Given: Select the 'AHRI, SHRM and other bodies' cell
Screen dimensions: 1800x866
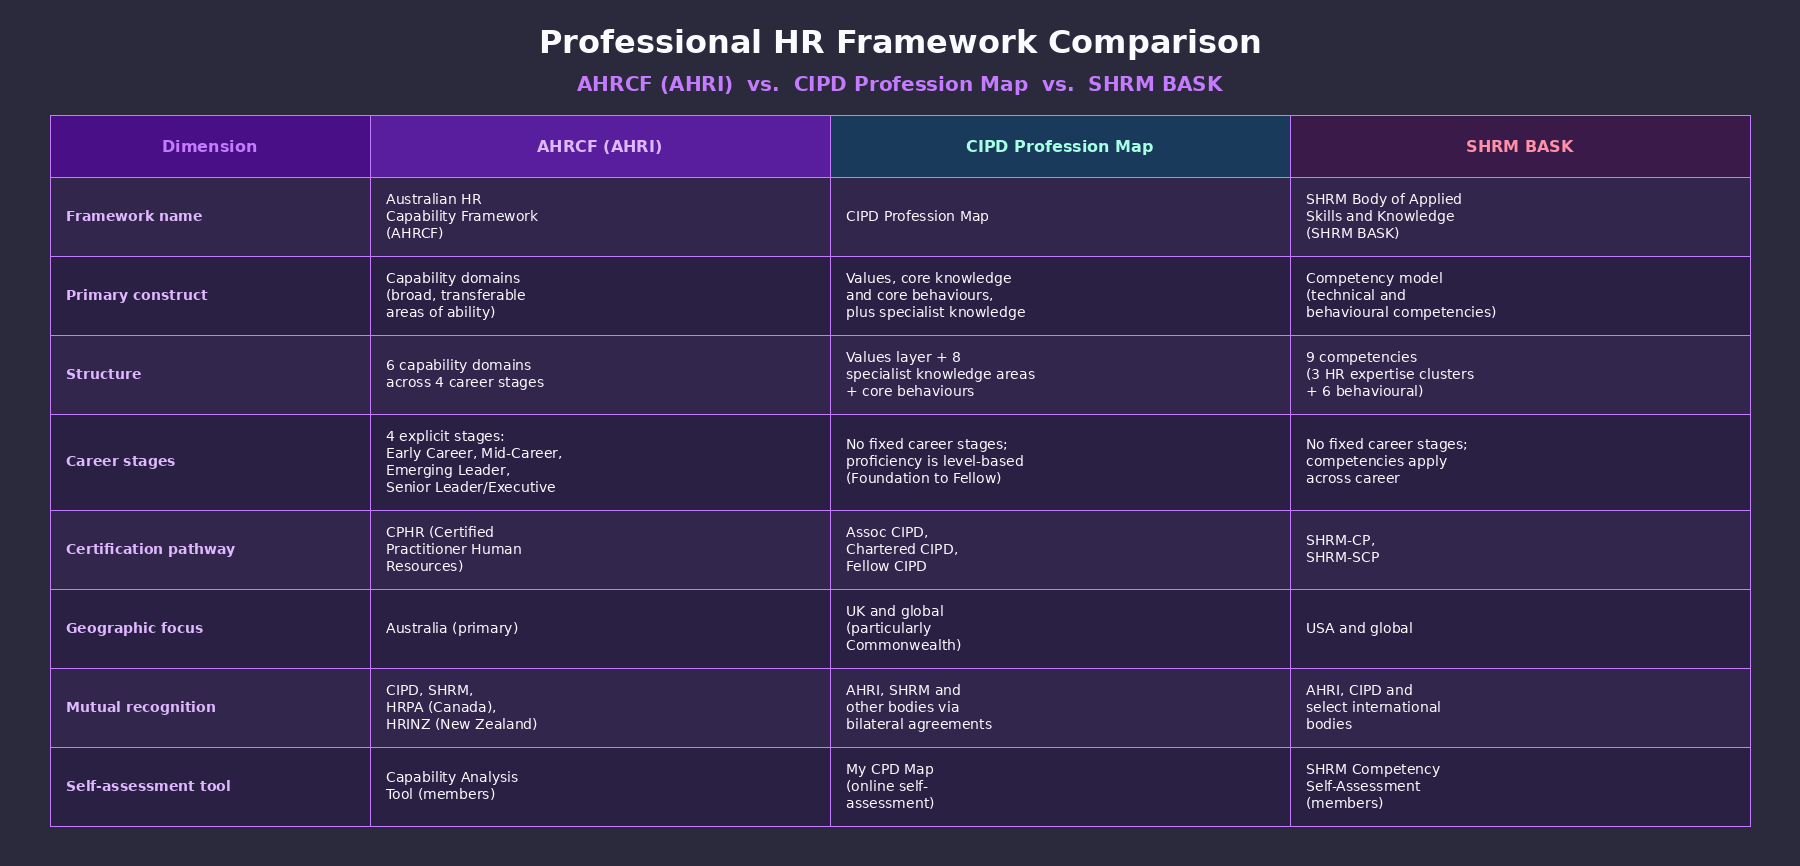Looking at the screenshot, I should coord(1060,708).
